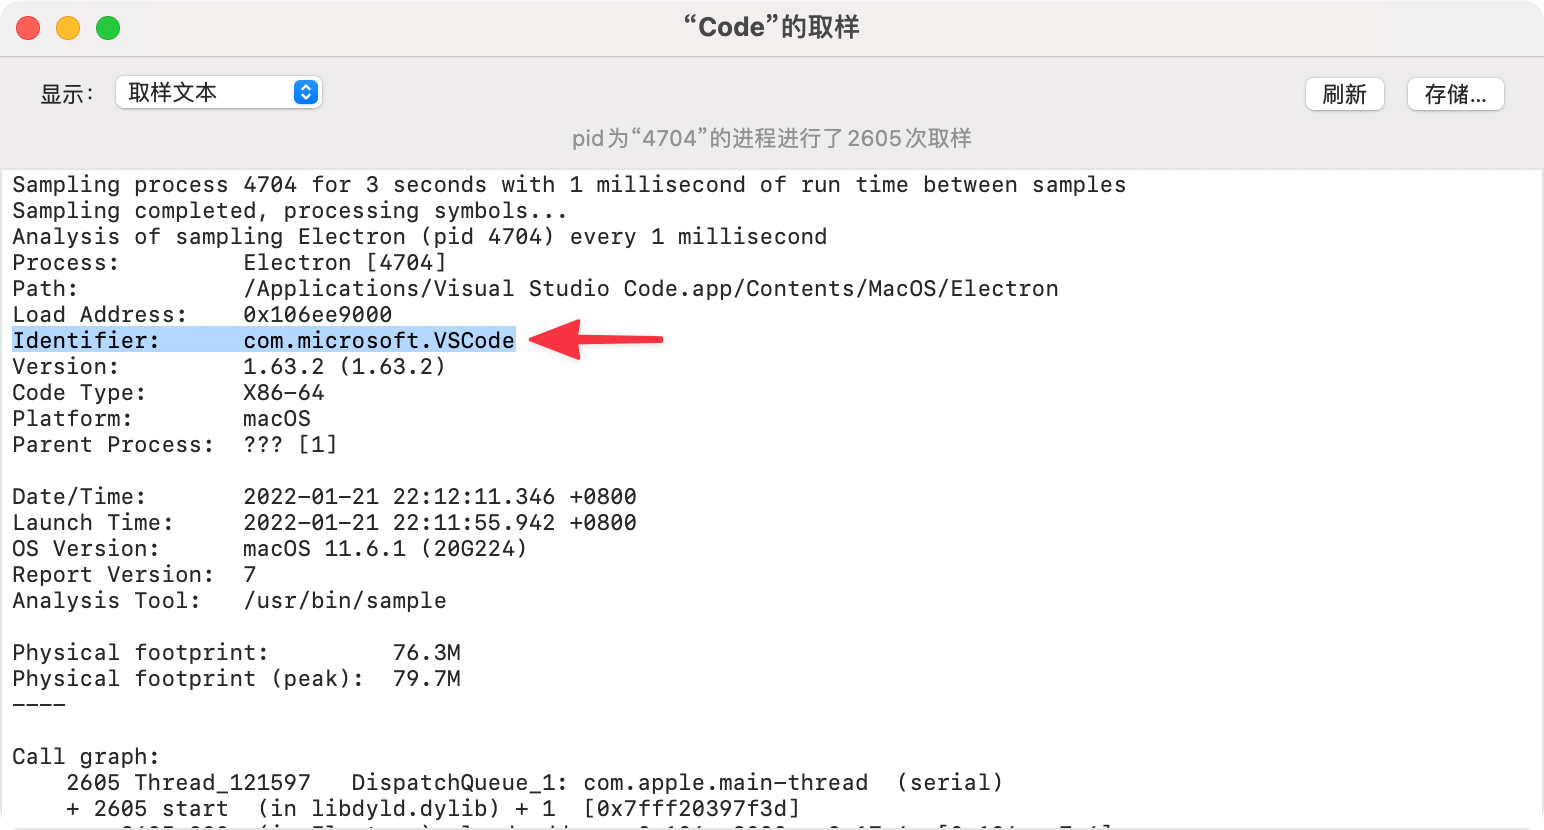
Task: Click the OS Version macOS 11.6.1 line
Action: pos(269,549)
